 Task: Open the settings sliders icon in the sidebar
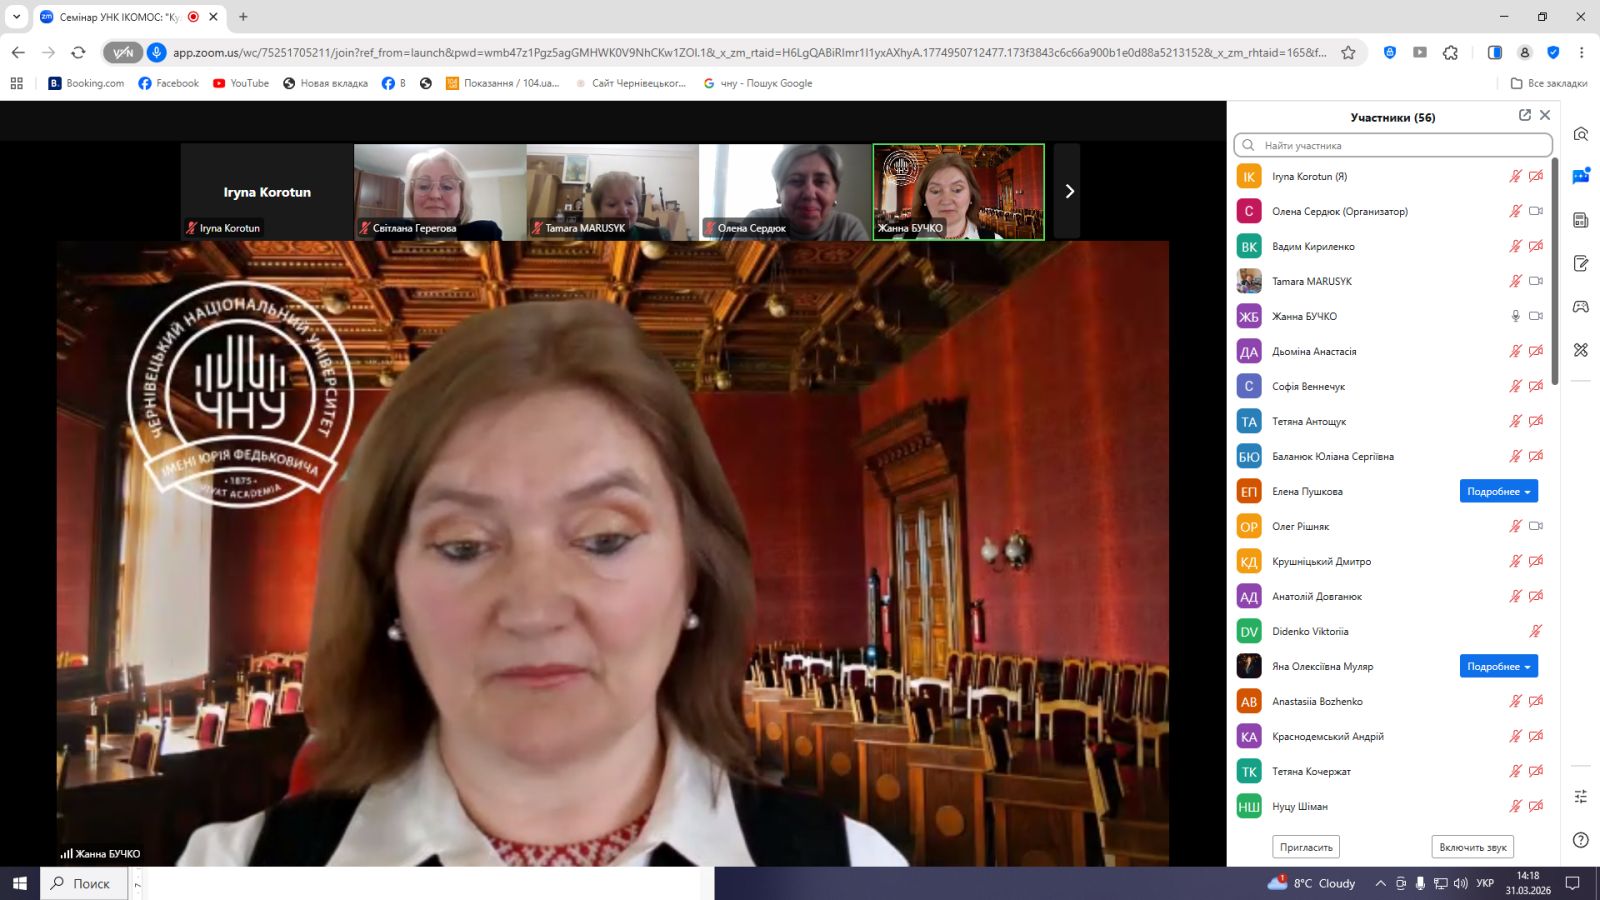1581,796
